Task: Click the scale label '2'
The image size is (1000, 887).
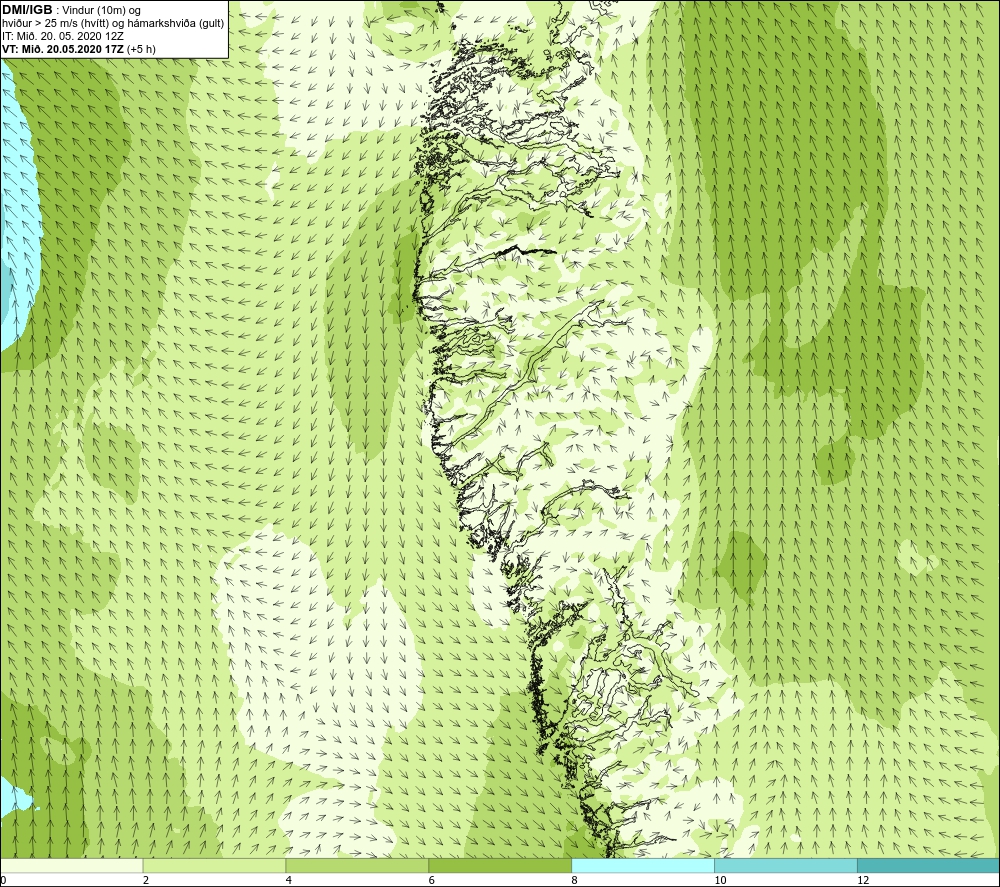Action: (146, 881)
